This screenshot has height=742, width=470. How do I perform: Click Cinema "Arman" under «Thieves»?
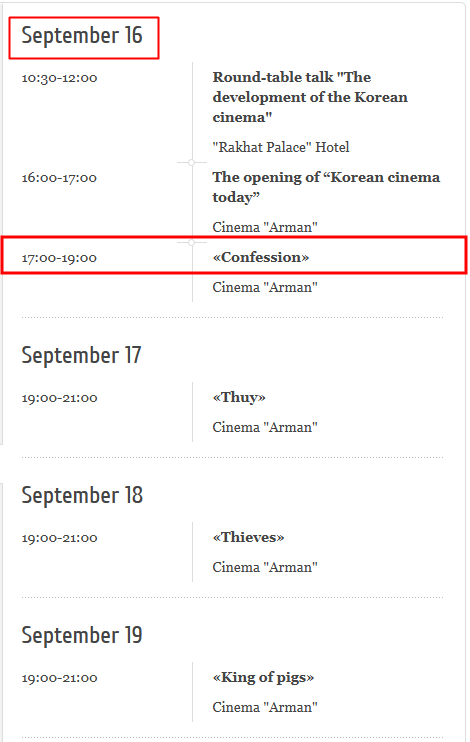[265, 567]
